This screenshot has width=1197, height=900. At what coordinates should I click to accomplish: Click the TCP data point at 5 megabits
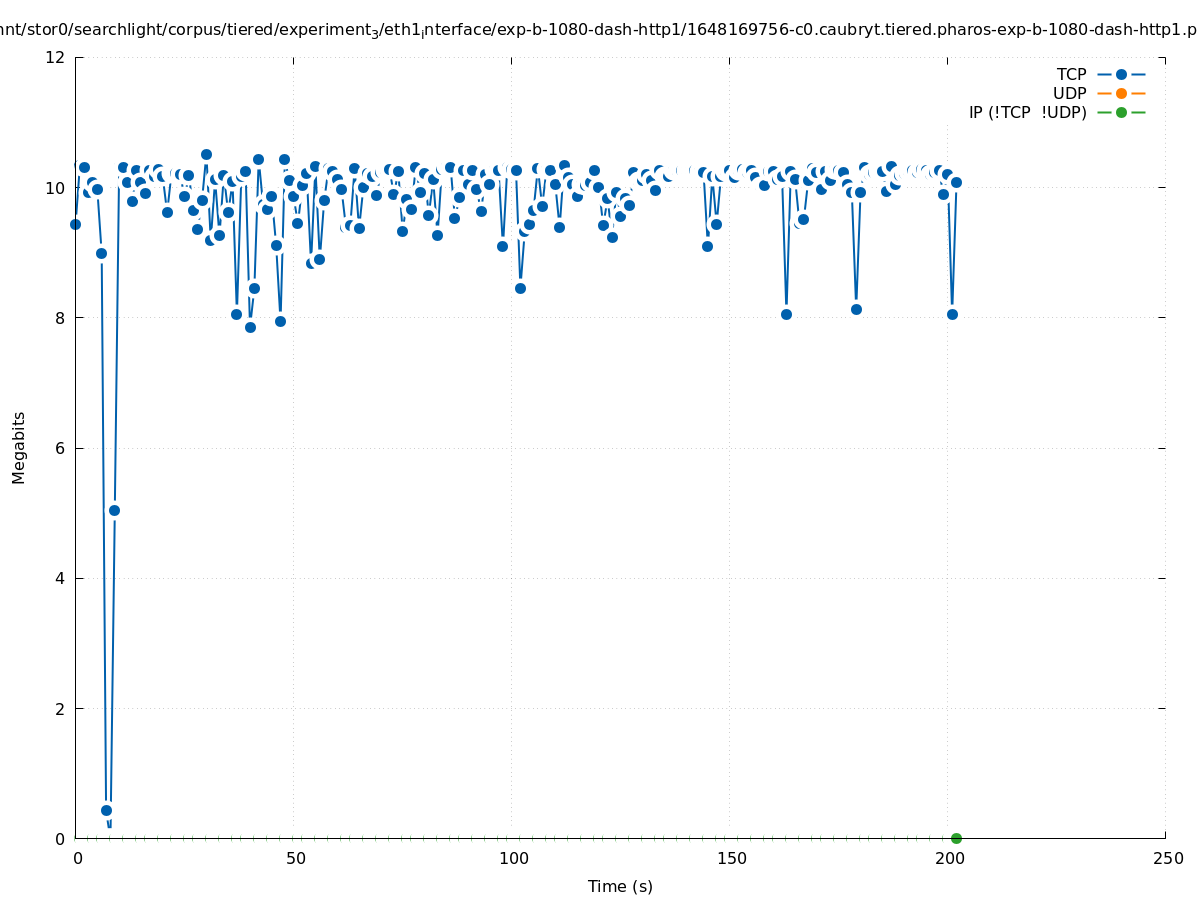[x=114, y=510]
